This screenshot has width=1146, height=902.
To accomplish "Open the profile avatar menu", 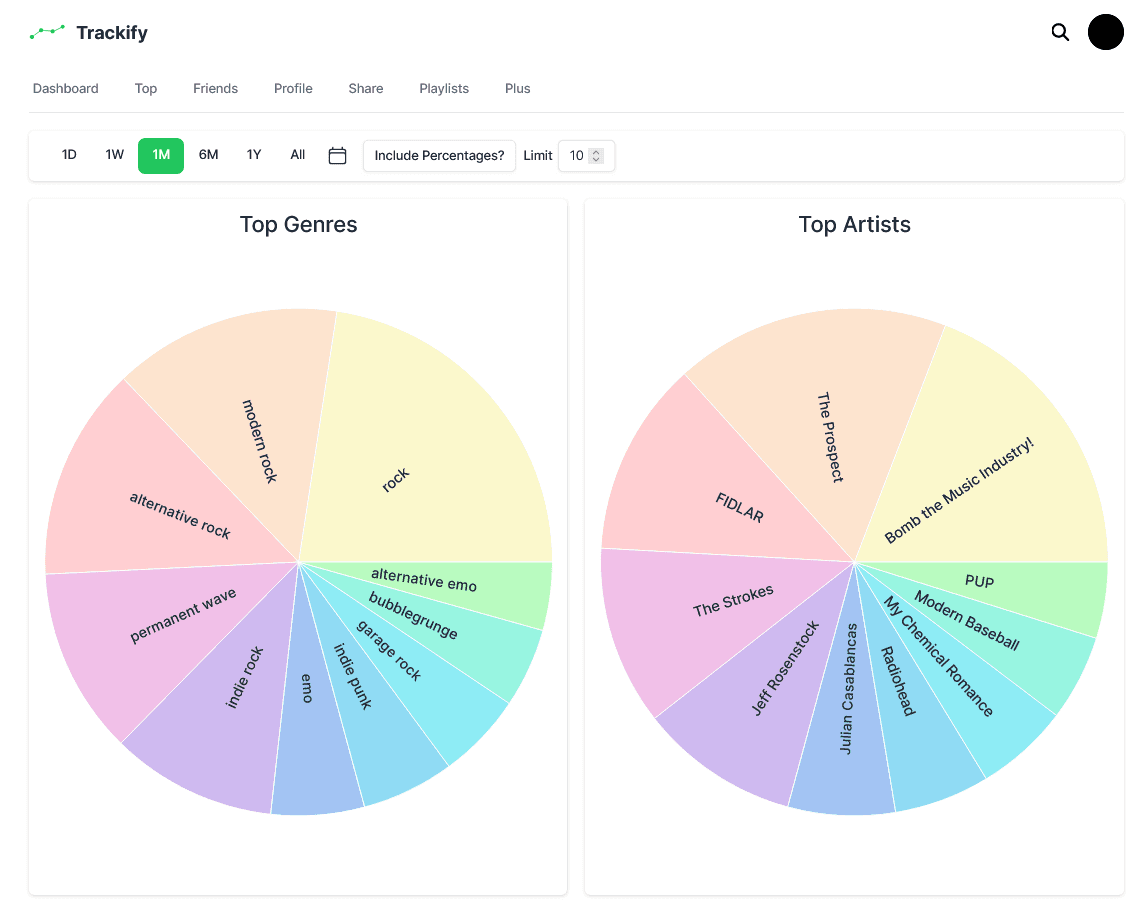I will [1105, 32].
